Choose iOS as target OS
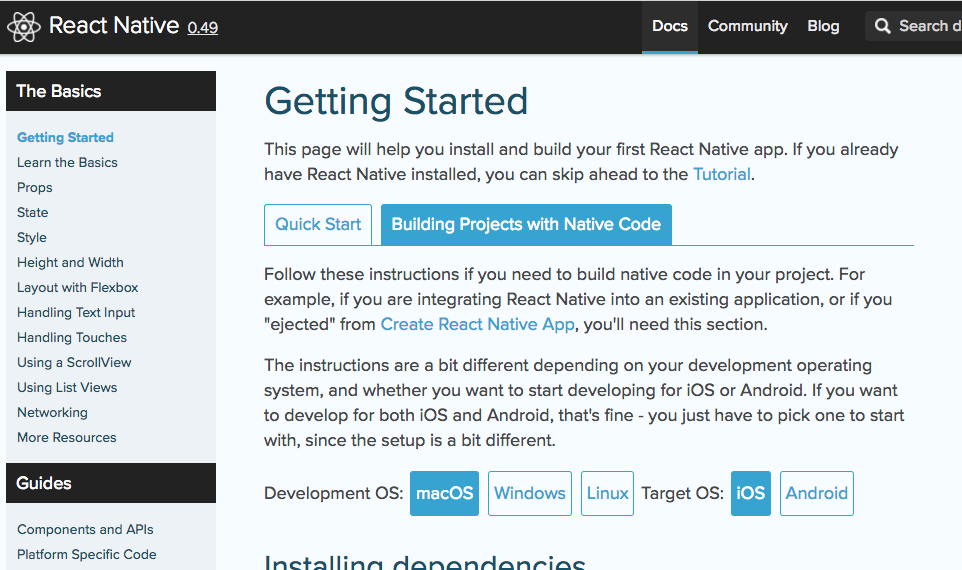The height and width of the screenshot is (570, 962). (x=750, y=493)
